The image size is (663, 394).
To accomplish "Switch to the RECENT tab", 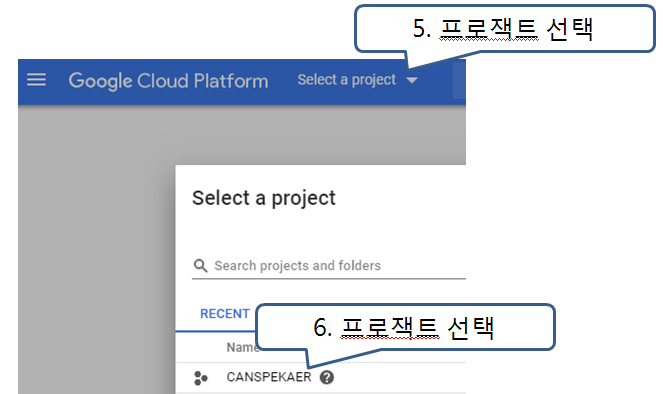I will (x=225, y=314).
